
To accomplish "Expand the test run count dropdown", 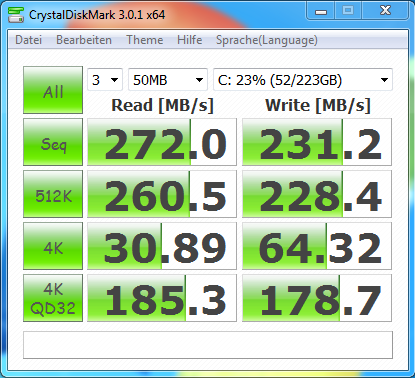I will [105, 80].
